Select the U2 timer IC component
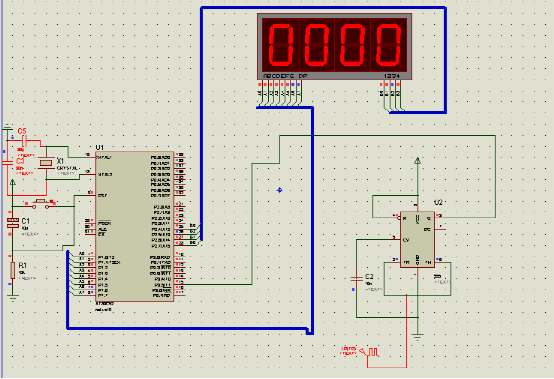 (417, 239)
